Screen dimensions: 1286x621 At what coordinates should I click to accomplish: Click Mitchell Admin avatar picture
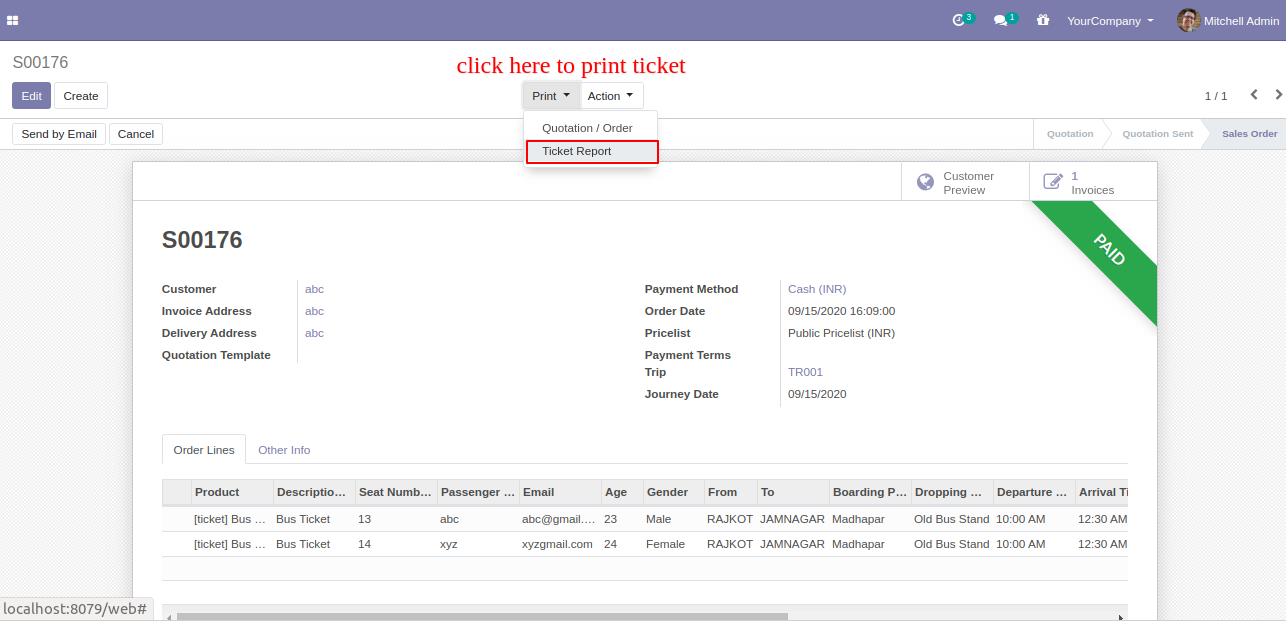click(x=1188, y=20)
